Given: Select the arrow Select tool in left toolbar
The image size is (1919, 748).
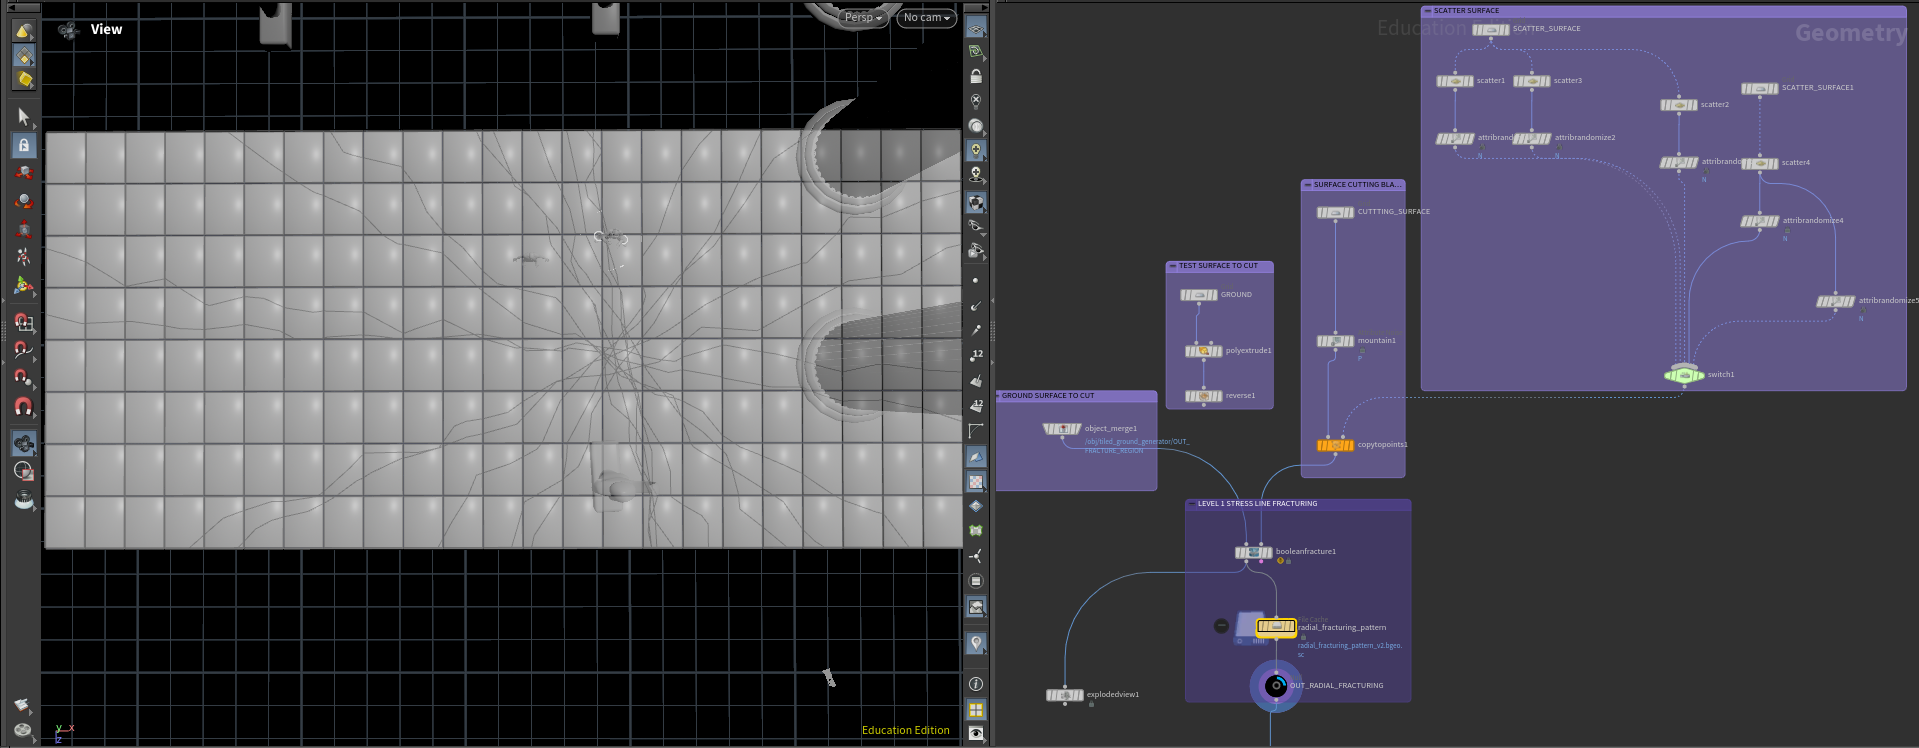Looking at the screenshot, I should tap(24, 117).
